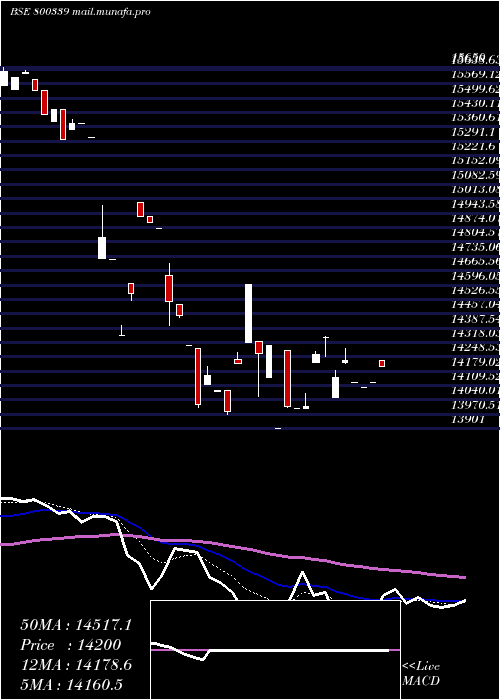Screen dimensions: 500x700
Task: Select the 15360.61 price level label
Action: pos(475,118)
